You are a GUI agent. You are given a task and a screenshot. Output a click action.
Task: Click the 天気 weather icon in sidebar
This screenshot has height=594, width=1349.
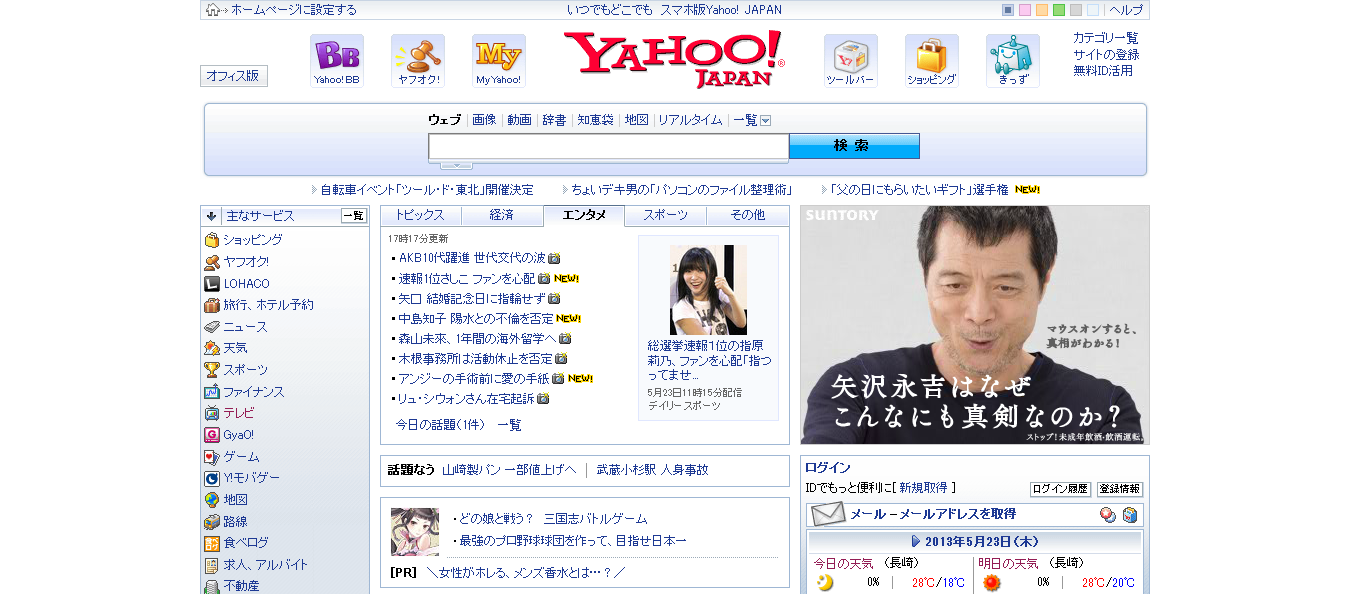coord(212,348)
